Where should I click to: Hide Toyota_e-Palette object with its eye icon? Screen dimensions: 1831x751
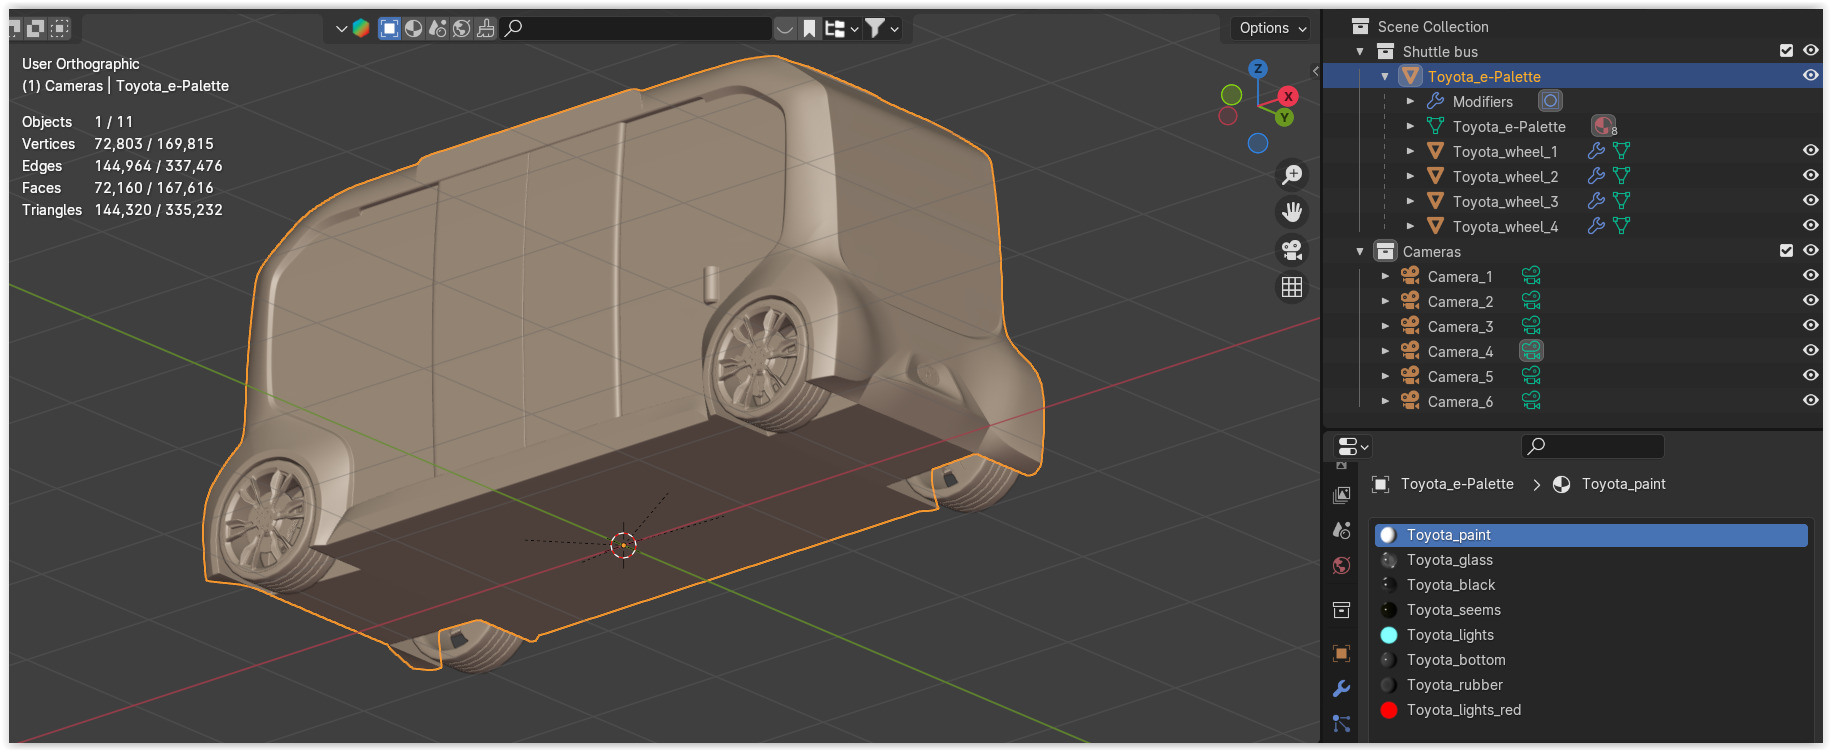tap(1811, 75)
